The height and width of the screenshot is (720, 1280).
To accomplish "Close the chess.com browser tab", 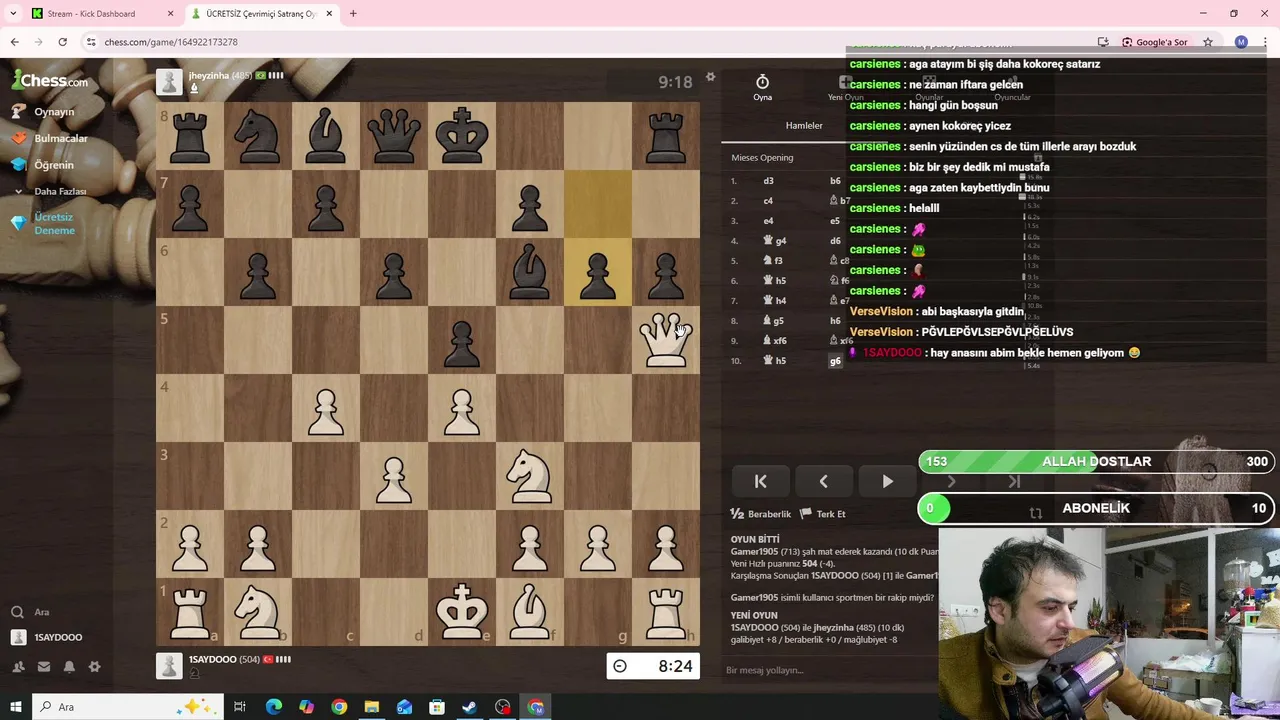I will [x=328, y=14].
